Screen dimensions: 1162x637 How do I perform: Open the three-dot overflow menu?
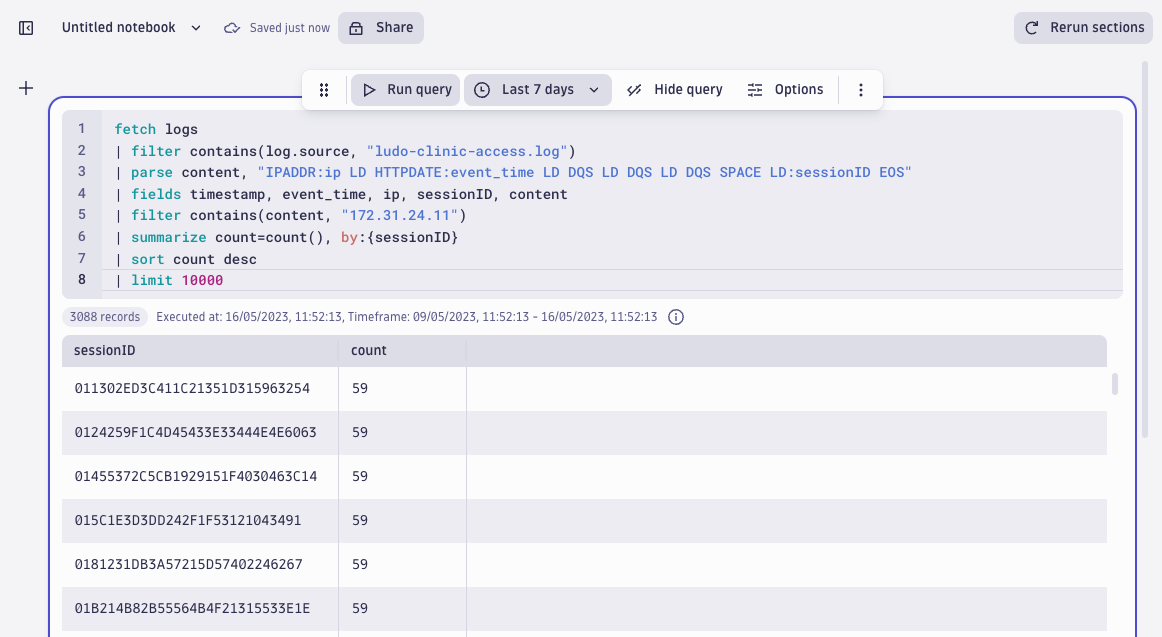(x=861, y=89)
